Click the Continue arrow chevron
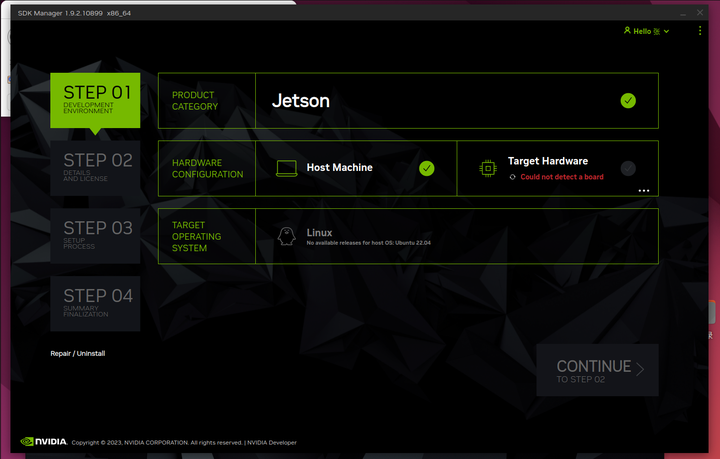 [641, 369]
